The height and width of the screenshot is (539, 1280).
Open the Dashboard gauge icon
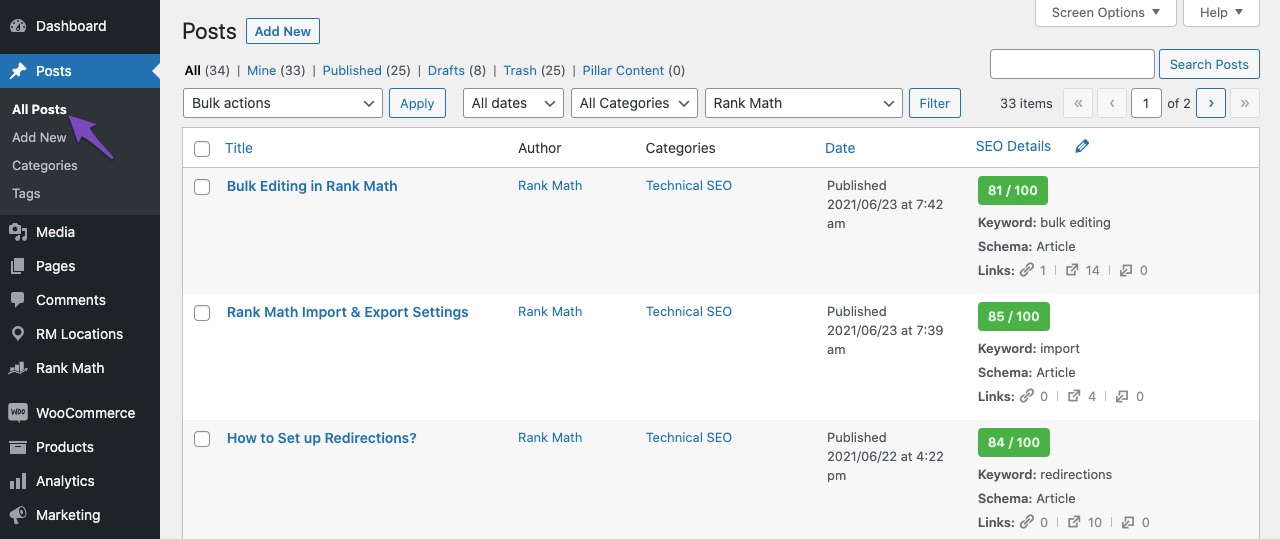click(x=18, y=26)
